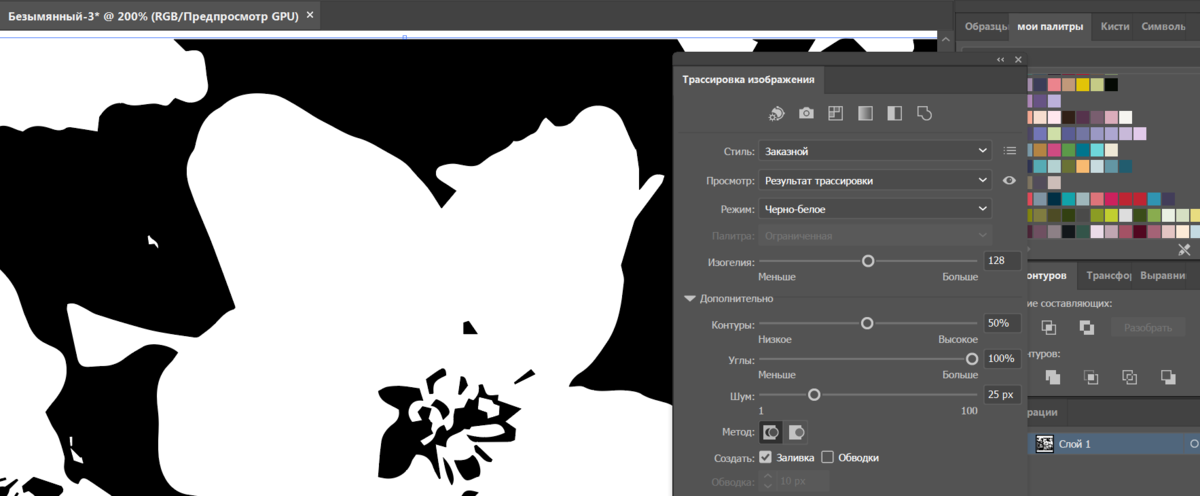Open the preset management list icon
The image size is (1200, 496).
[1009, 151]
